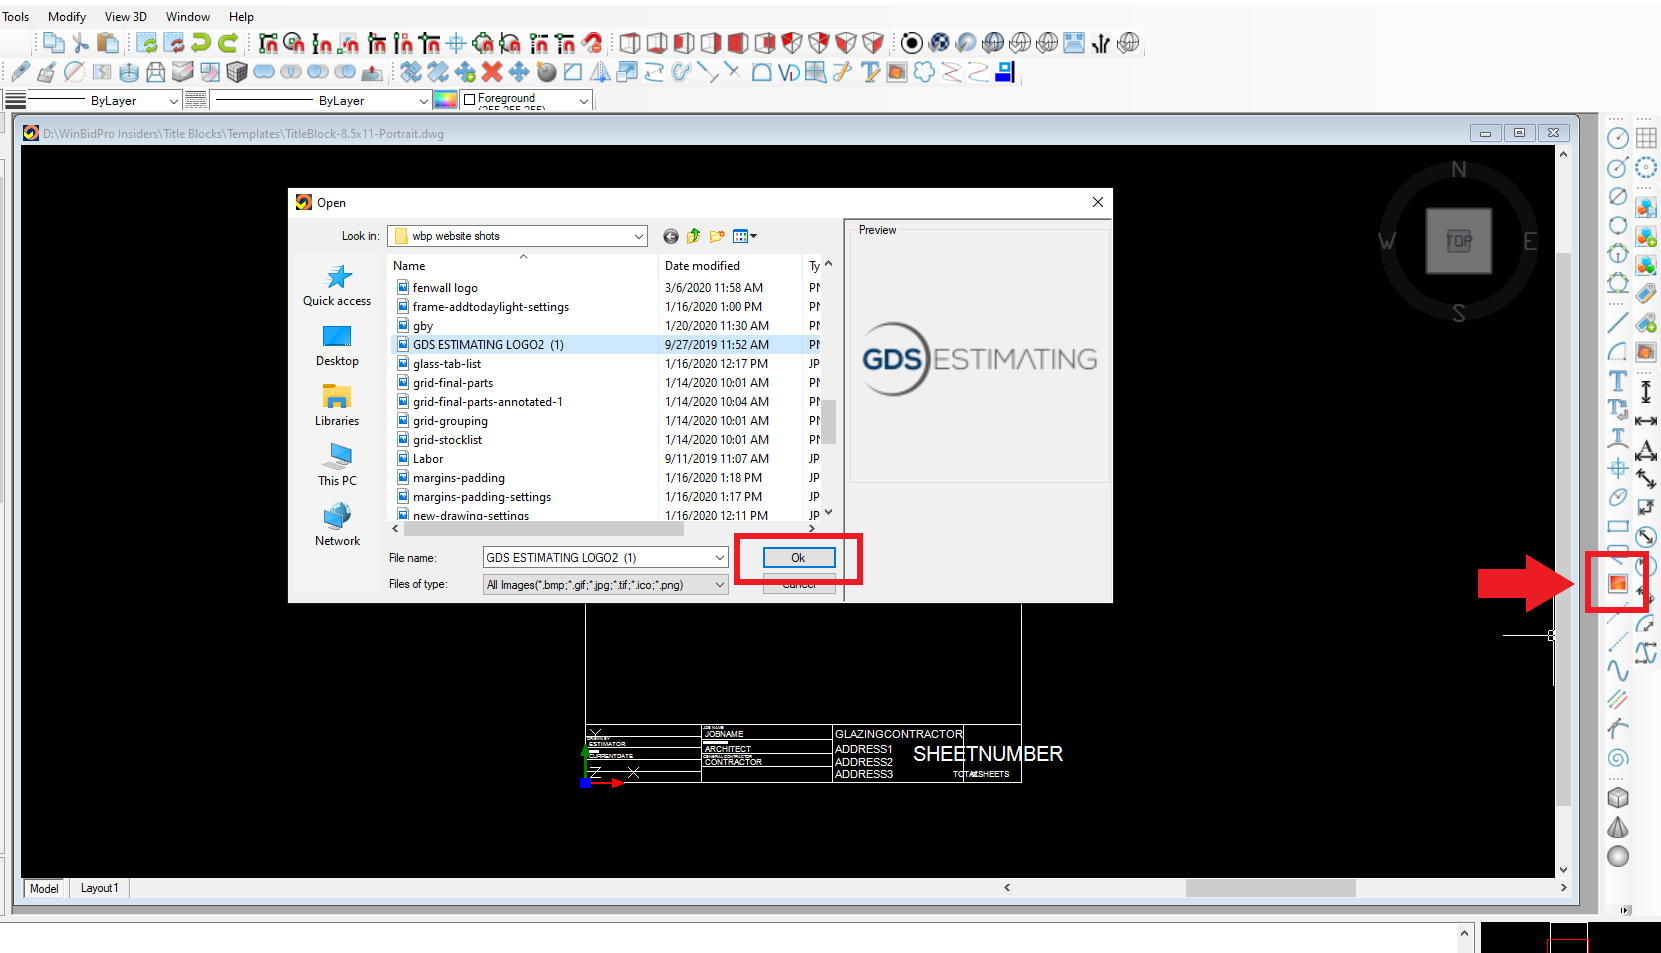Select the cut scissors icon
This screenshot has height=953, width=1661.
point(81,43)
